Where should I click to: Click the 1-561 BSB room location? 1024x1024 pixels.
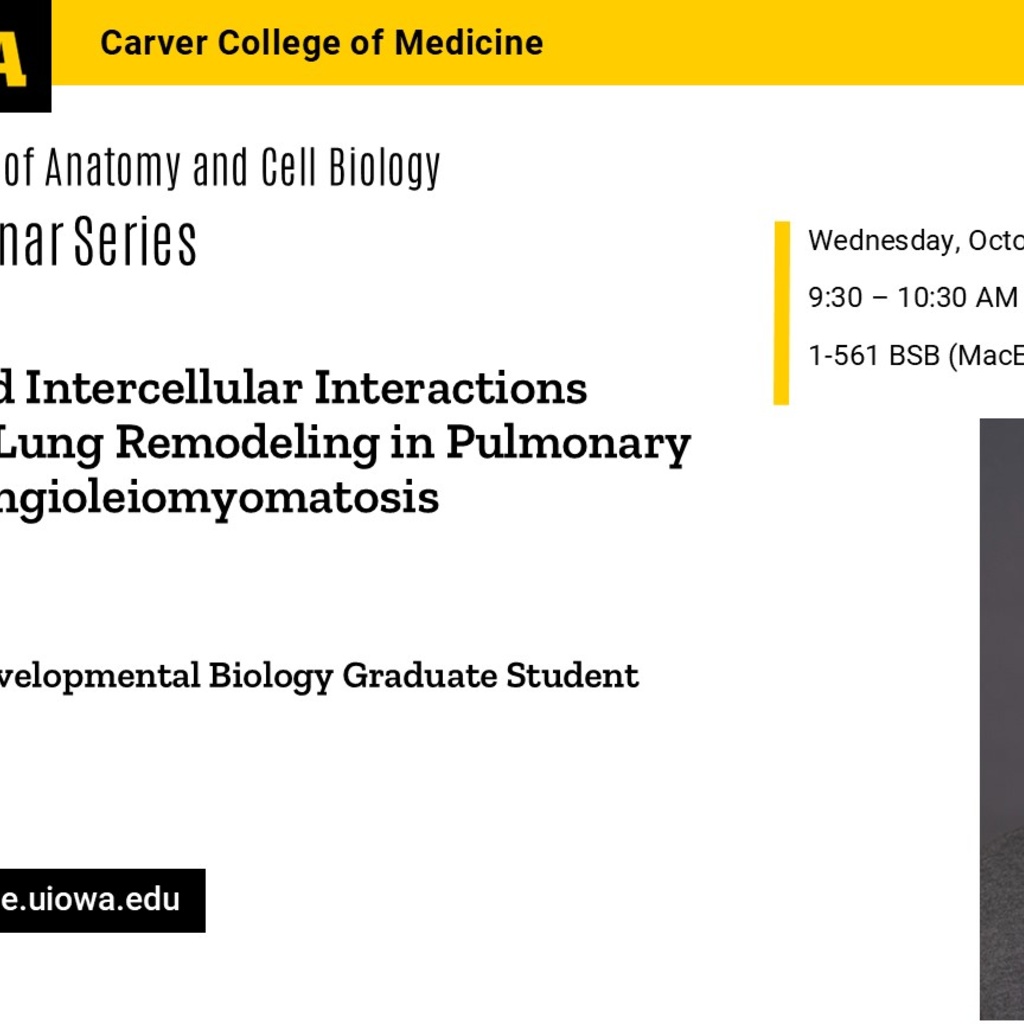coord(915,355)
